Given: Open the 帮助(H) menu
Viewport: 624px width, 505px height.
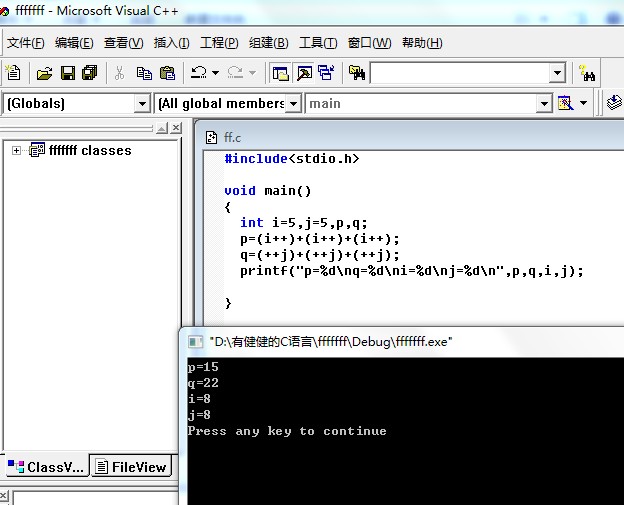Looking at the screenshot, I should pyautogui.click(x=422, y=43).
